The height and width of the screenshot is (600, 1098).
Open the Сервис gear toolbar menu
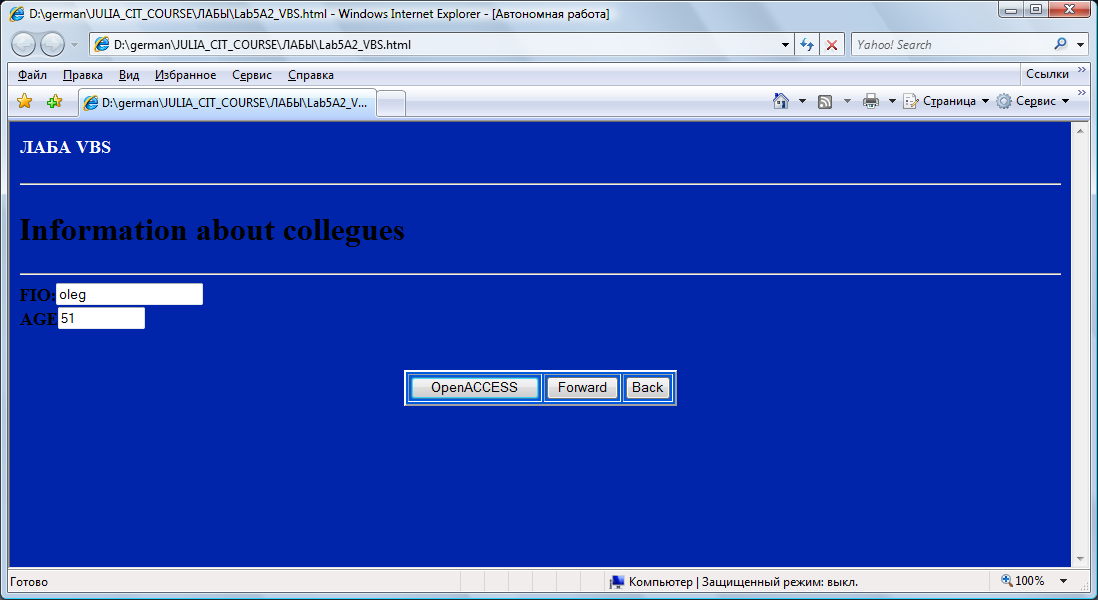point(1033,102)
